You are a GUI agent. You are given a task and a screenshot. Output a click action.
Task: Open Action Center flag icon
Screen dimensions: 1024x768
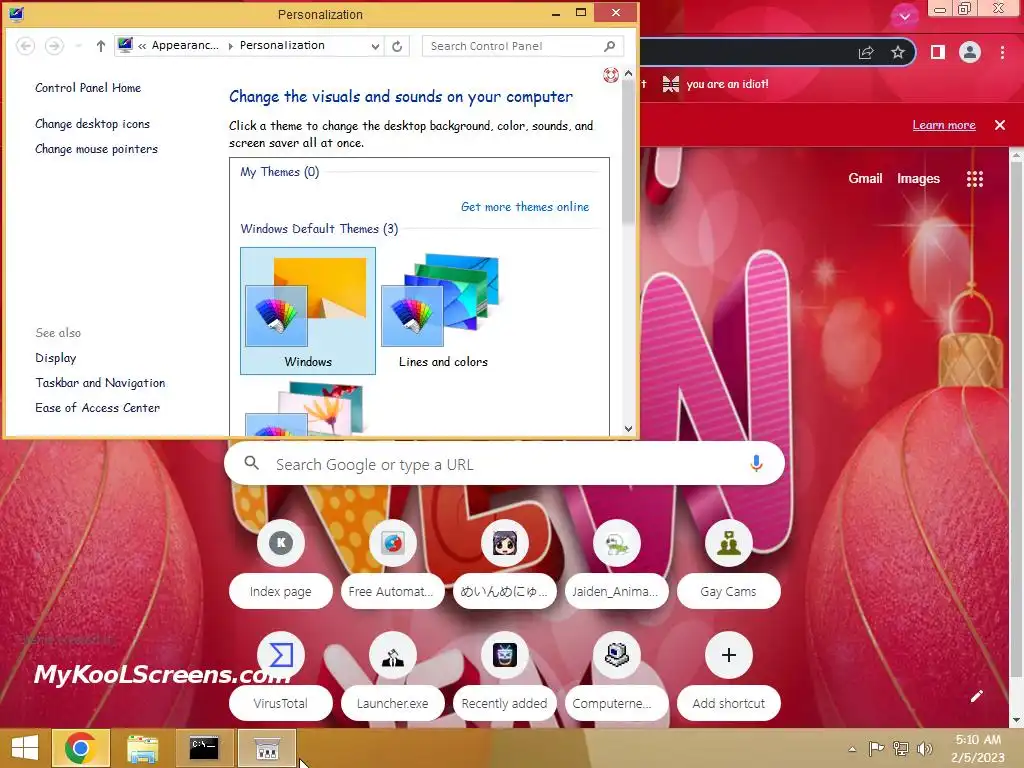point(876,749)
